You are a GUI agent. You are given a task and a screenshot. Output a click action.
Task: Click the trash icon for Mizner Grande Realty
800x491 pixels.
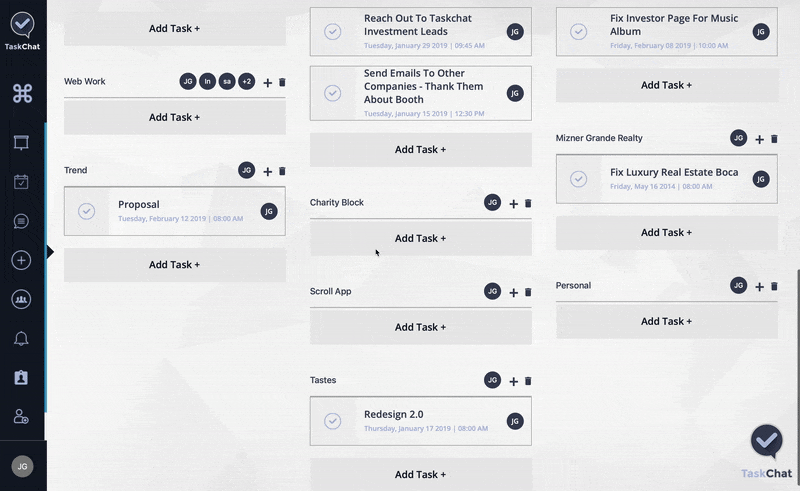click(774, 139)
